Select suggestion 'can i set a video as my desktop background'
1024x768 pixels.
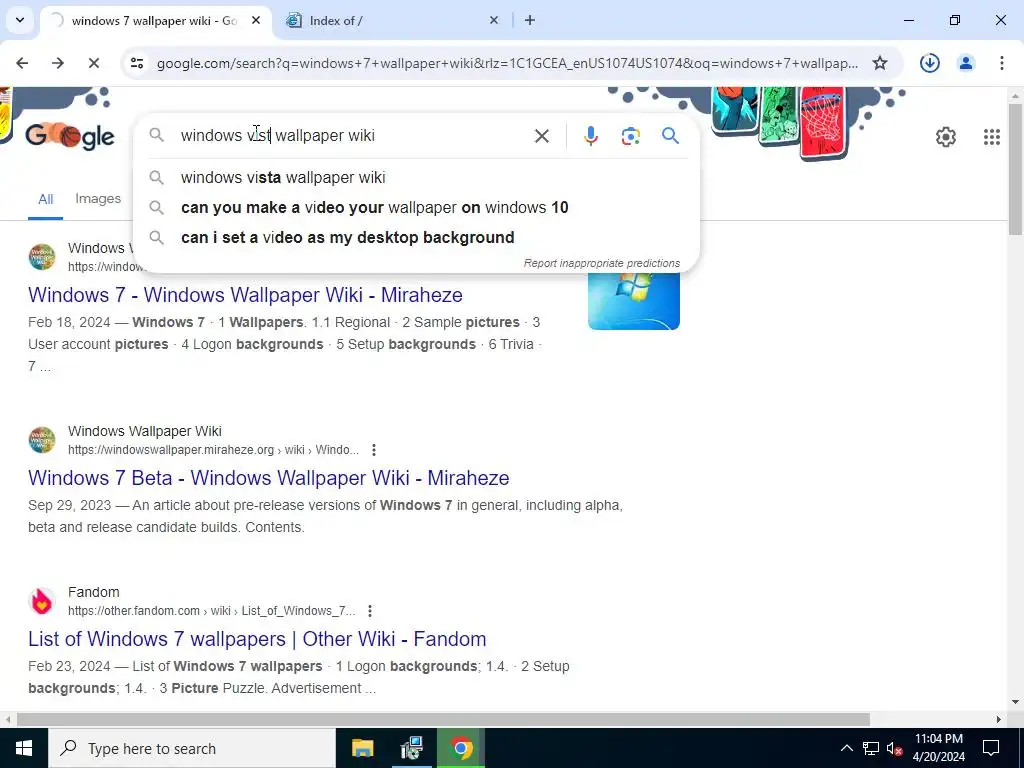pos(415,238)
